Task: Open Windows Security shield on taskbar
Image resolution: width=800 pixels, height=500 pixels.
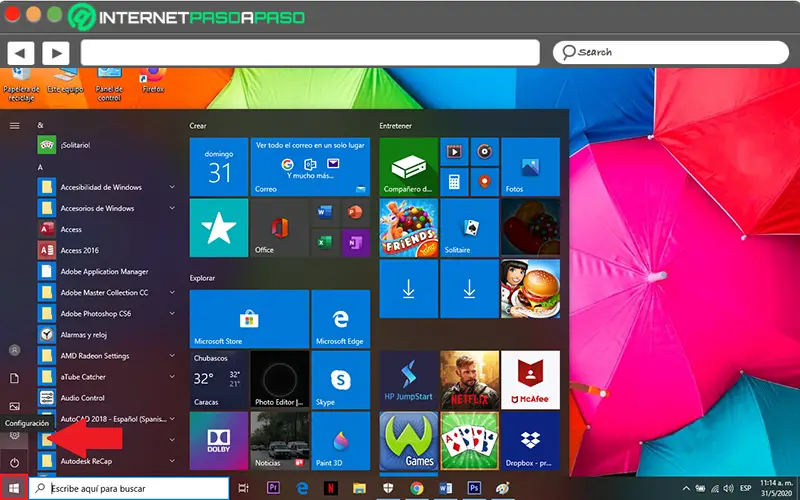Action: coord(388,488)
